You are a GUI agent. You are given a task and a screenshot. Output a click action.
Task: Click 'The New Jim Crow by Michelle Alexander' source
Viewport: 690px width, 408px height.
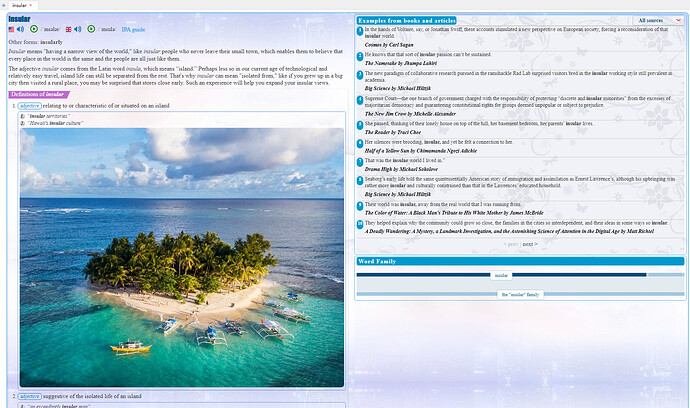tap(410, 114)
